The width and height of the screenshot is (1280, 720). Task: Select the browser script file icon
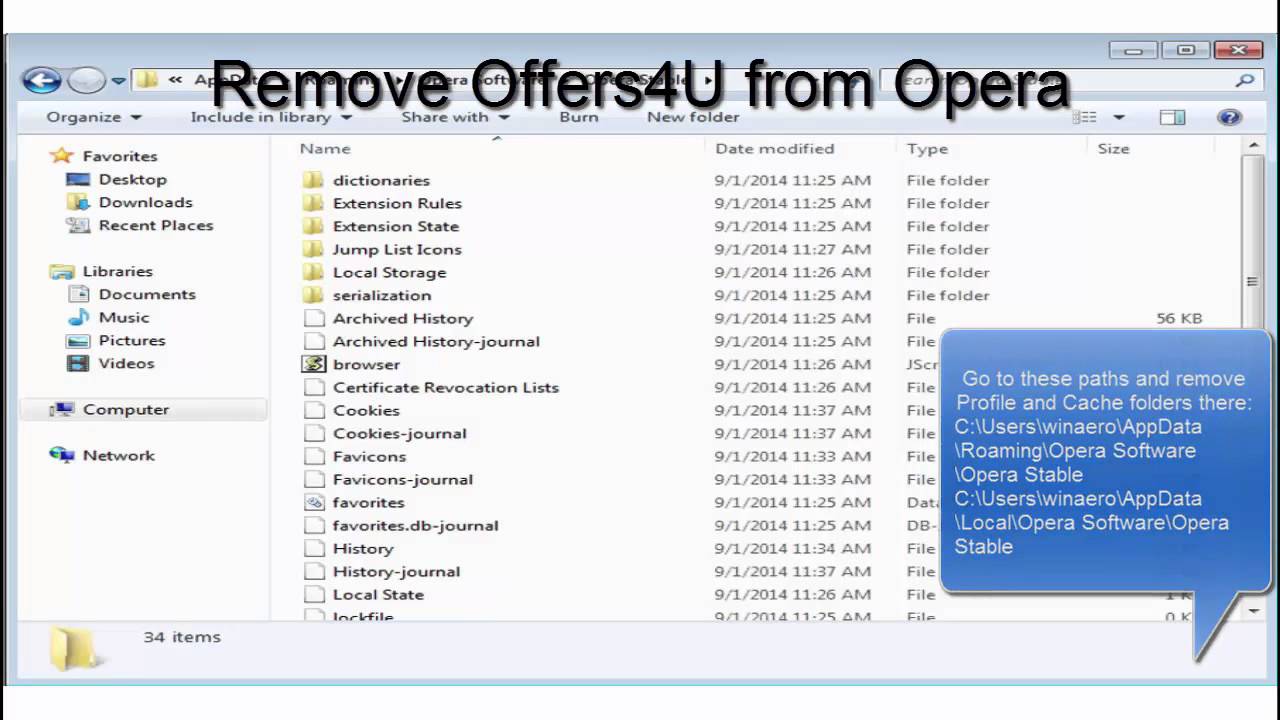pyautogui.click(x=314, y=364)
